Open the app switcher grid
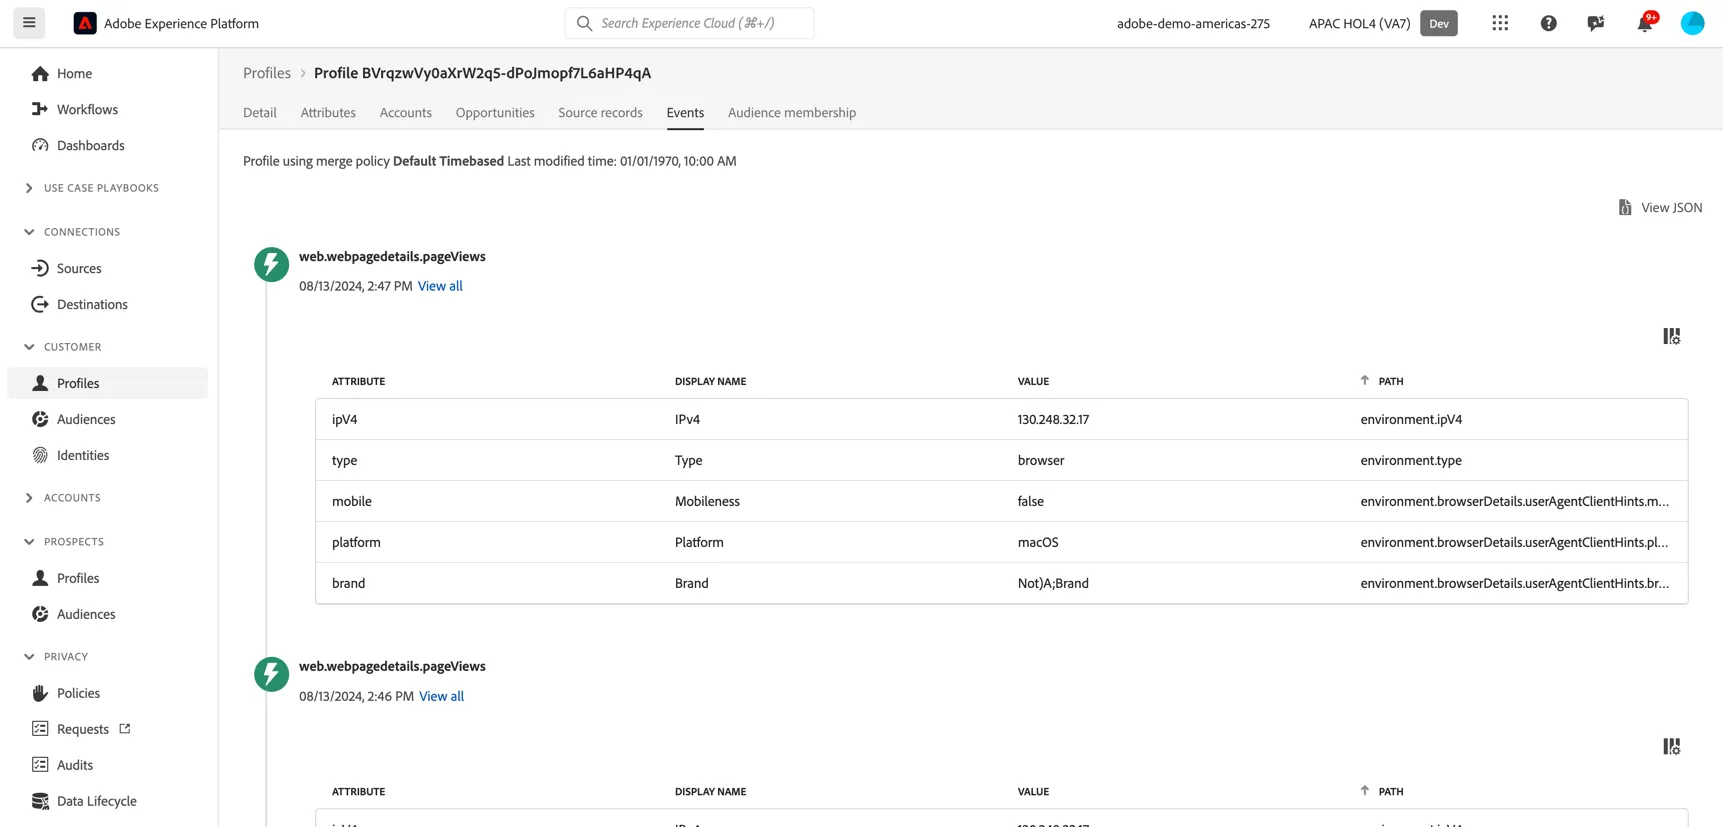This screenshot has height=827, width=1723. [1500, 23]
